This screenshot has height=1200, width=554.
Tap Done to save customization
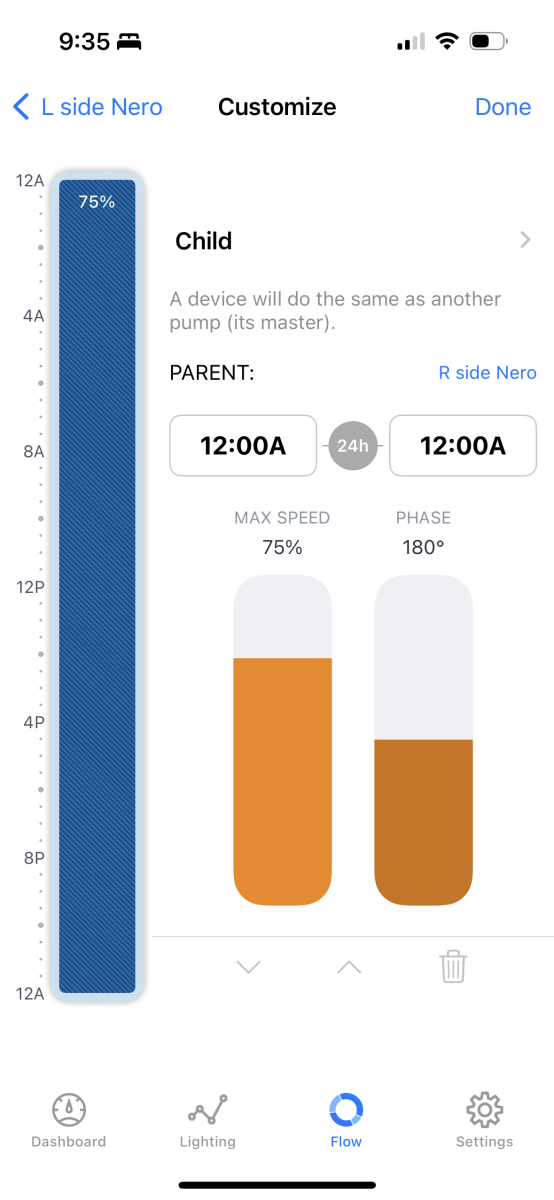point(503,107)
